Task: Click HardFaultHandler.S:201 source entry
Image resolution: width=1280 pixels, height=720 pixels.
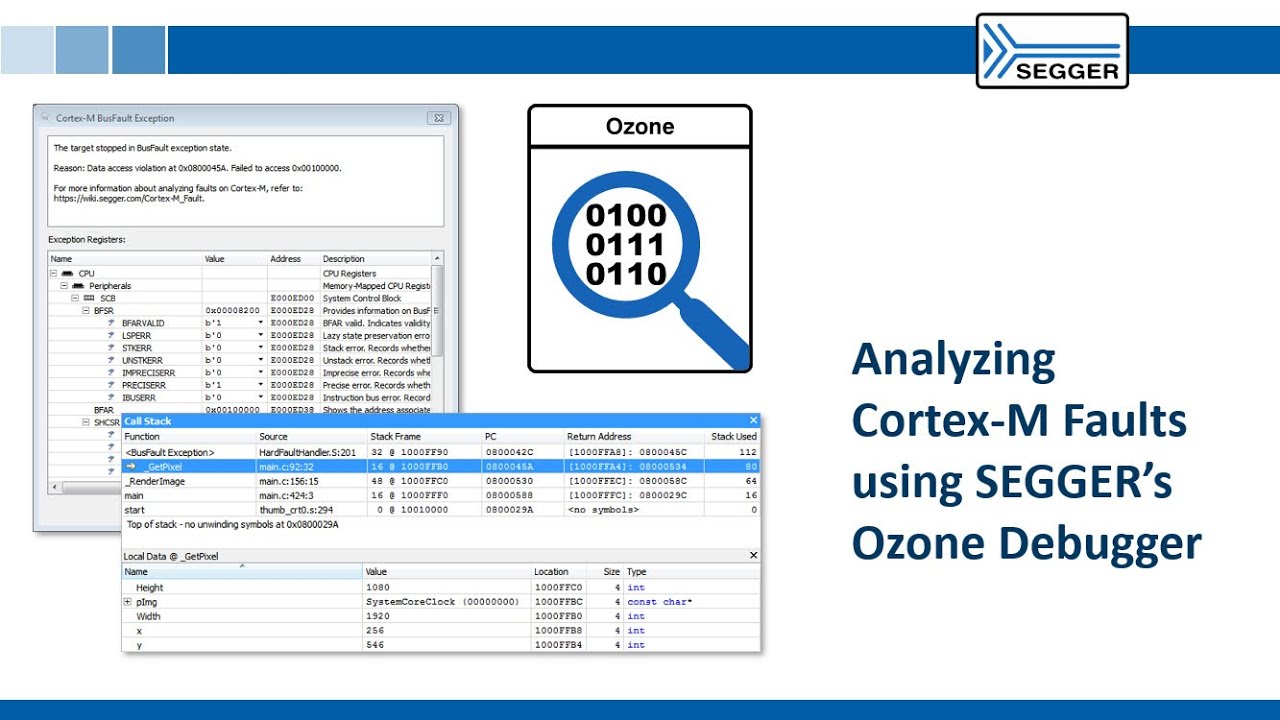Action: [307, 452]
